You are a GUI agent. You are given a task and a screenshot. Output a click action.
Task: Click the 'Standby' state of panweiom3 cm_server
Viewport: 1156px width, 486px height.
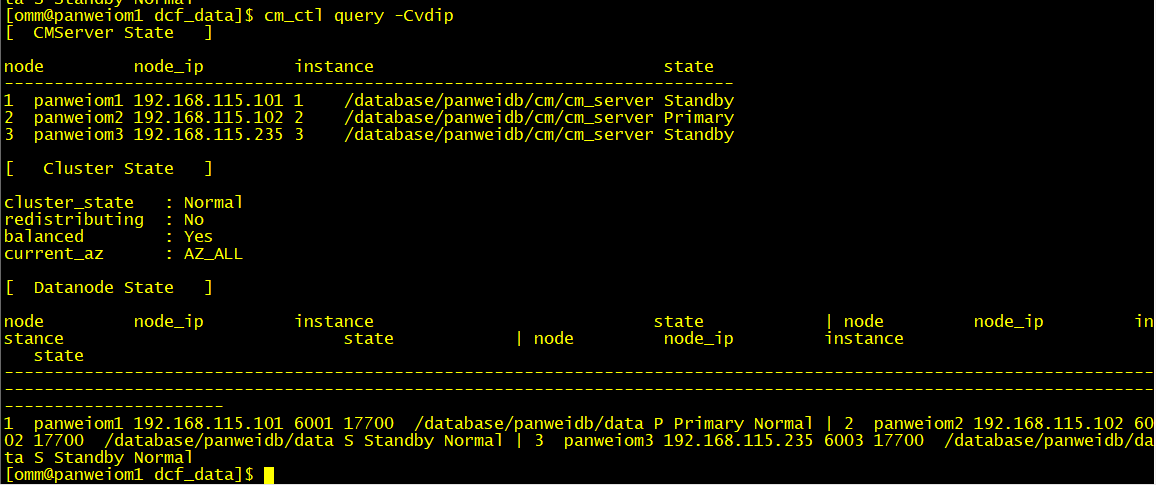click(698, 135)
